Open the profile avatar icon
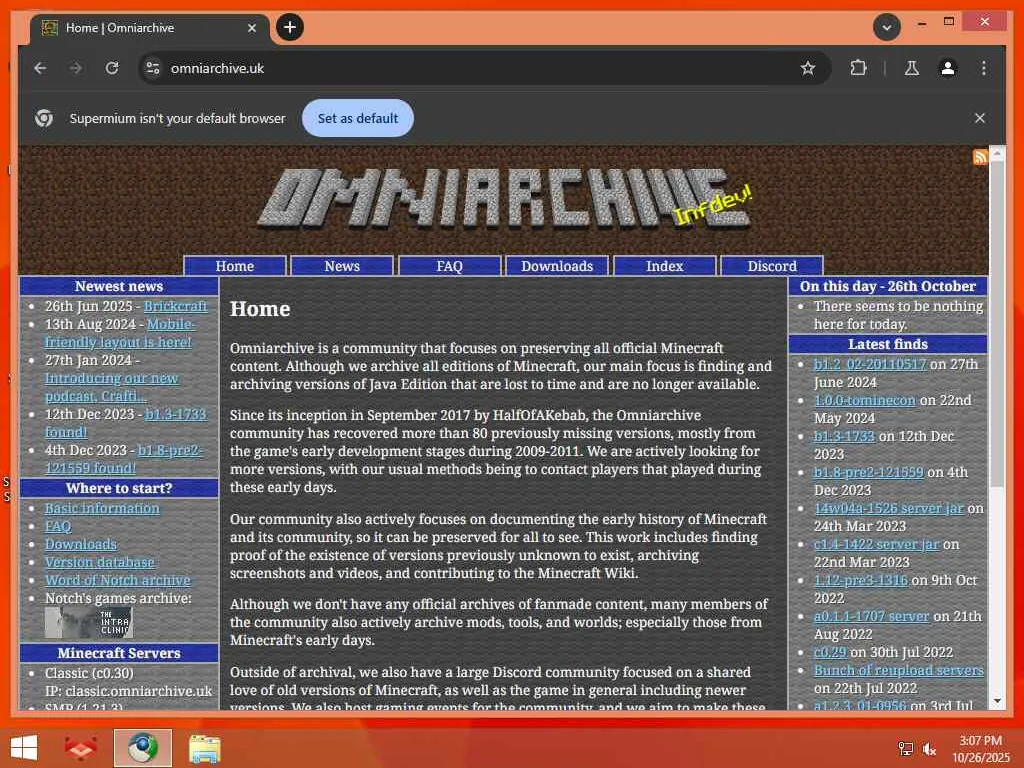1024x768 pixels. [x=948, y=68]
